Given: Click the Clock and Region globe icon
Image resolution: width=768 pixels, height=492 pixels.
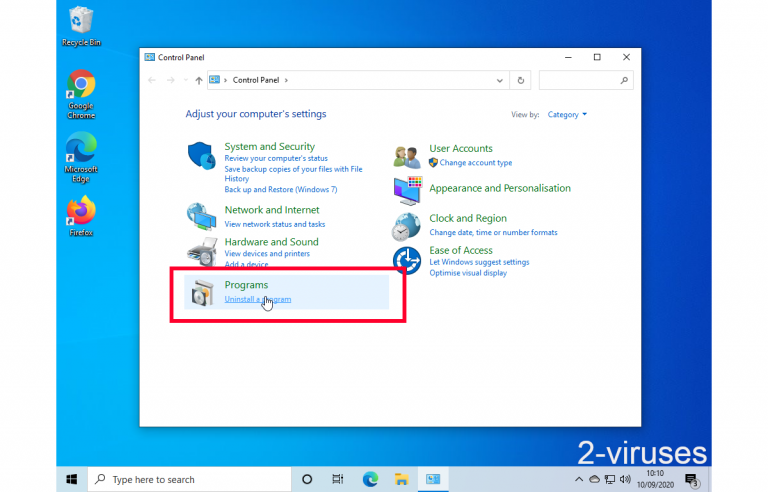Looking at the screenshot, I should pos(406,226).
